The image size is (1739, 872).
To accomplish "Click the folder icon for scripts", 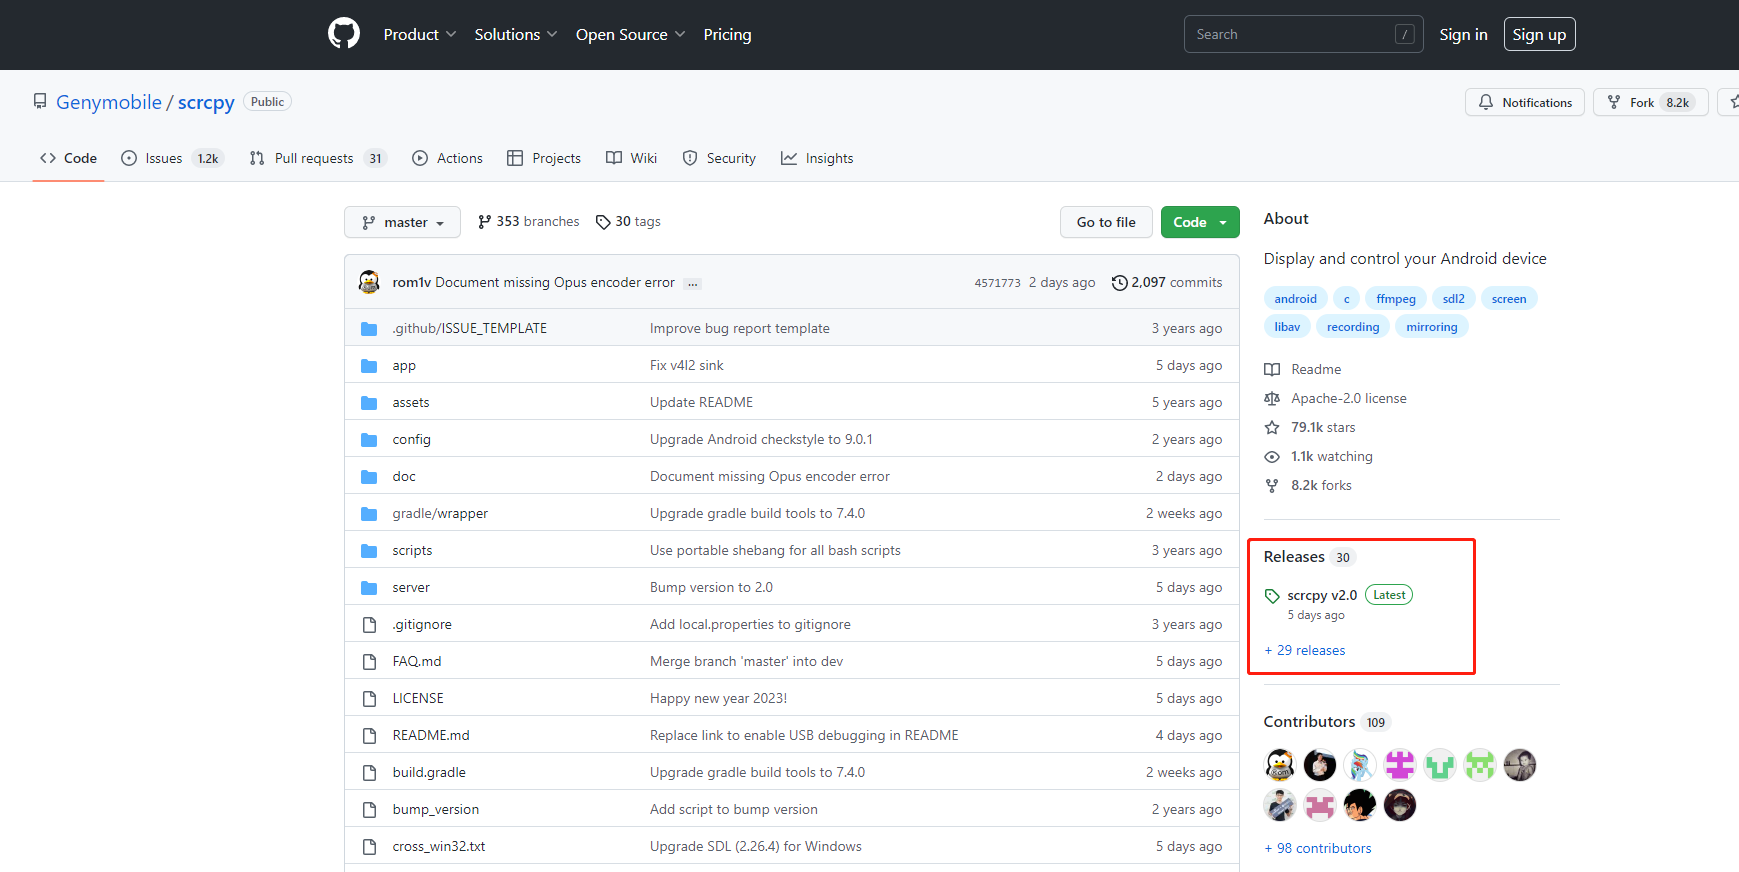I will (x=369, y=551).
